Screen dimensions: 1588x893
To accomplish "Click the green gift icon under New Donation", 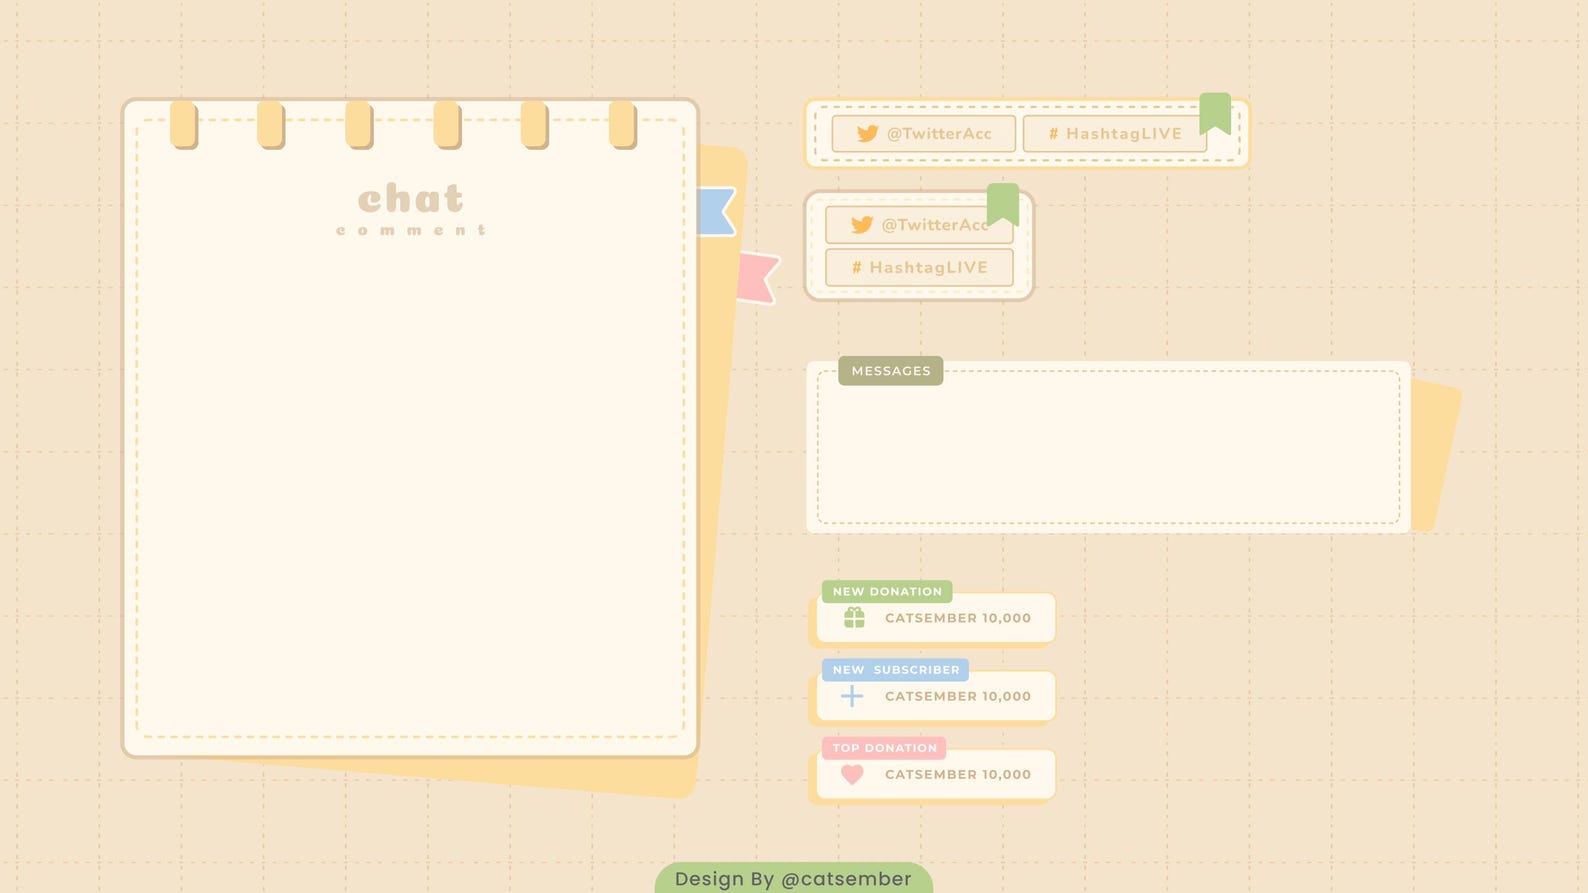I will [854, 618].
